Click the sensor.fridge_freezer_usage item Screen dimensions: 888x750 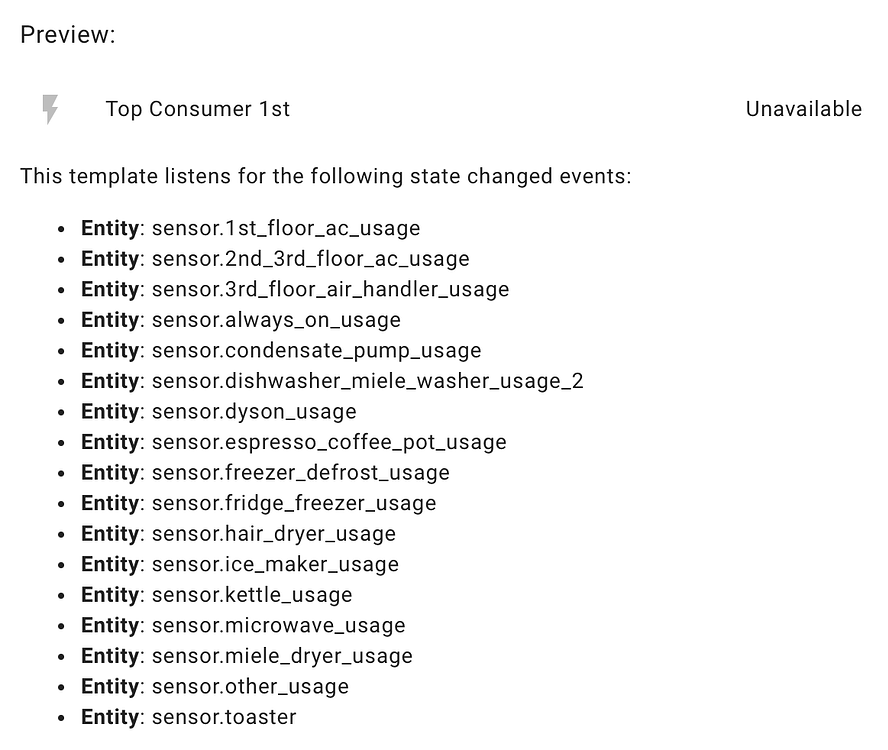(x=258, y=503)
